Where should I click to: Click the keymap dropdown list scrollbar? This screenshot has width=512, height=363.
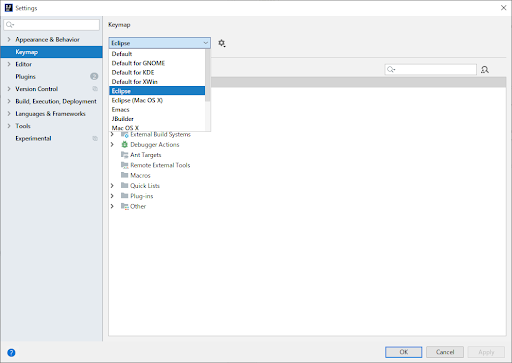click(x=208, y=76)
